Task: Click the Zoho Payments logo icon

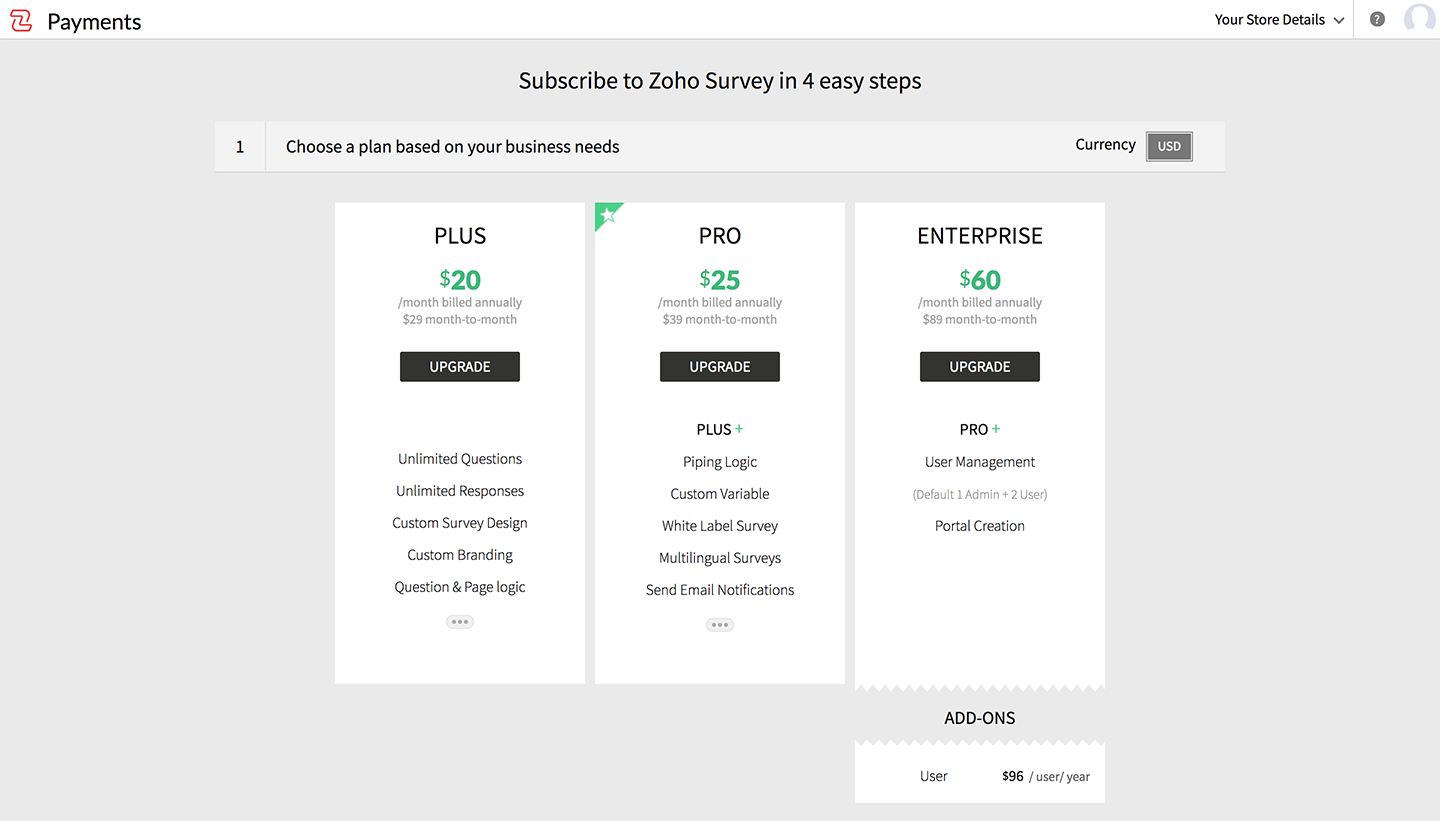Action: pos(21,21)
